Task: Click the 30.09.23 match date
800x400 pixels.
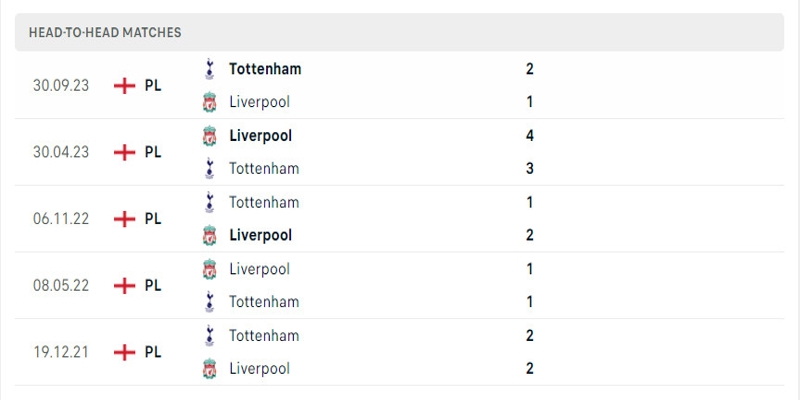Action: (60, 86)
